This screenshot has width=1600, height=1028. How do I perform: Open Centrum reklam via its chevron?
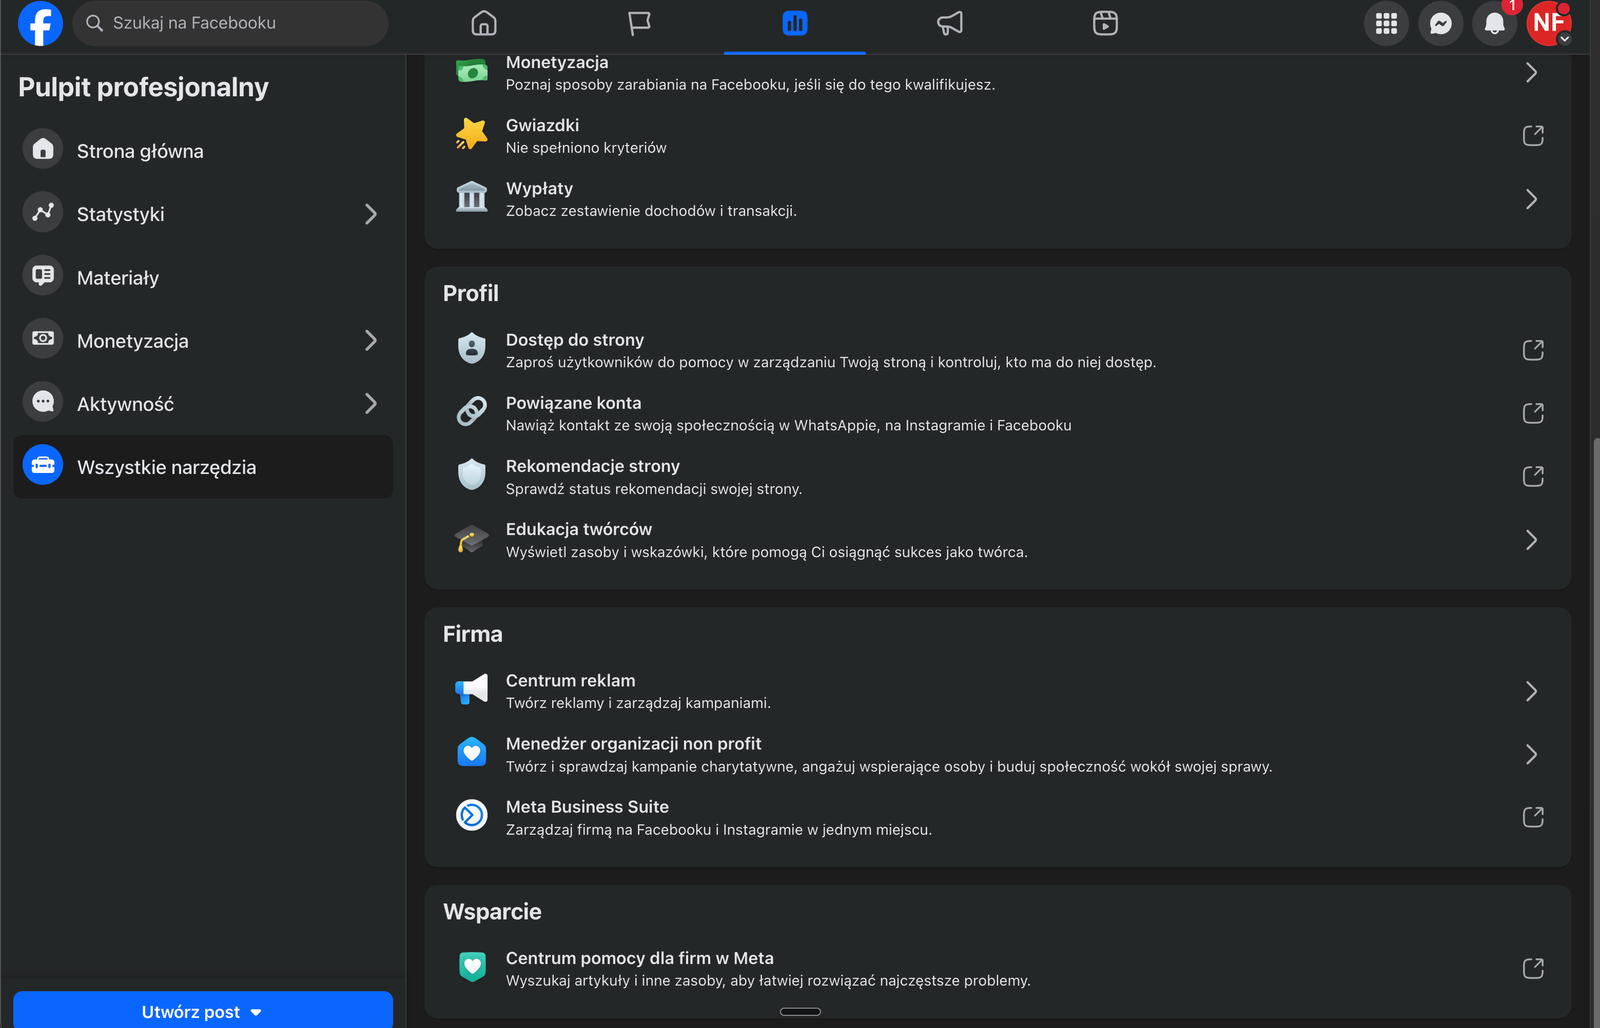(x=1530, y=690)
